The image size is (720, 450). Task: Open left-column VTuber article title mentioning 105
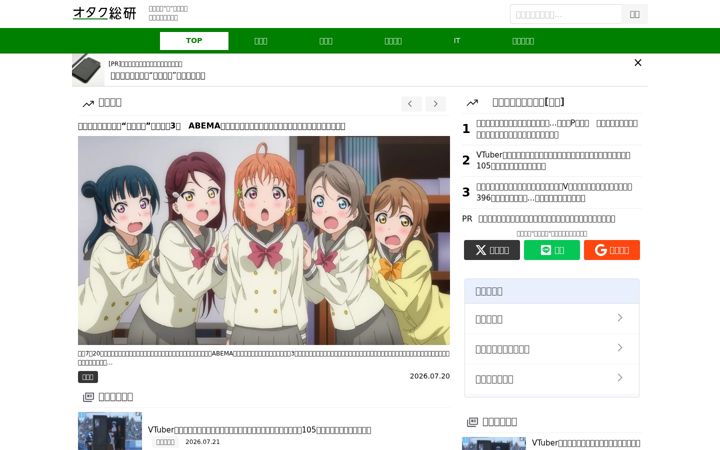pos(259,430)
